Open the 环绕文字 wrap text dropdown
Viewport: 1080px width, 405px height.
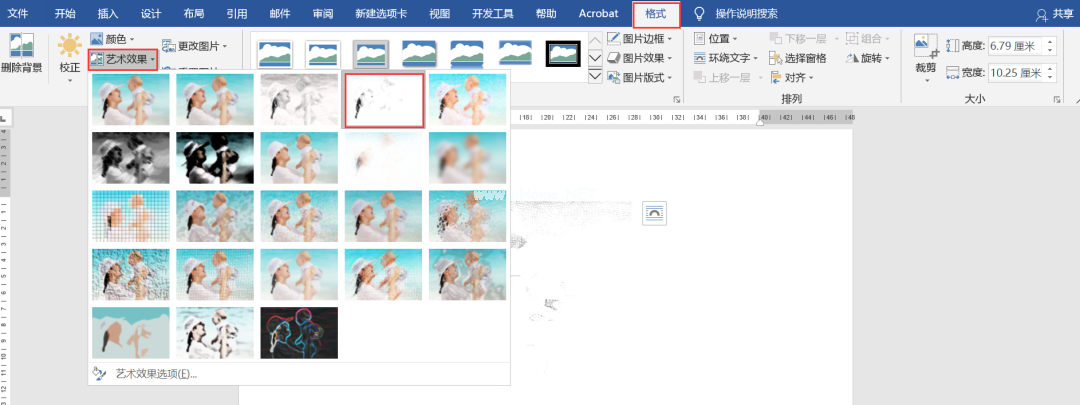[x=725, y=58]
